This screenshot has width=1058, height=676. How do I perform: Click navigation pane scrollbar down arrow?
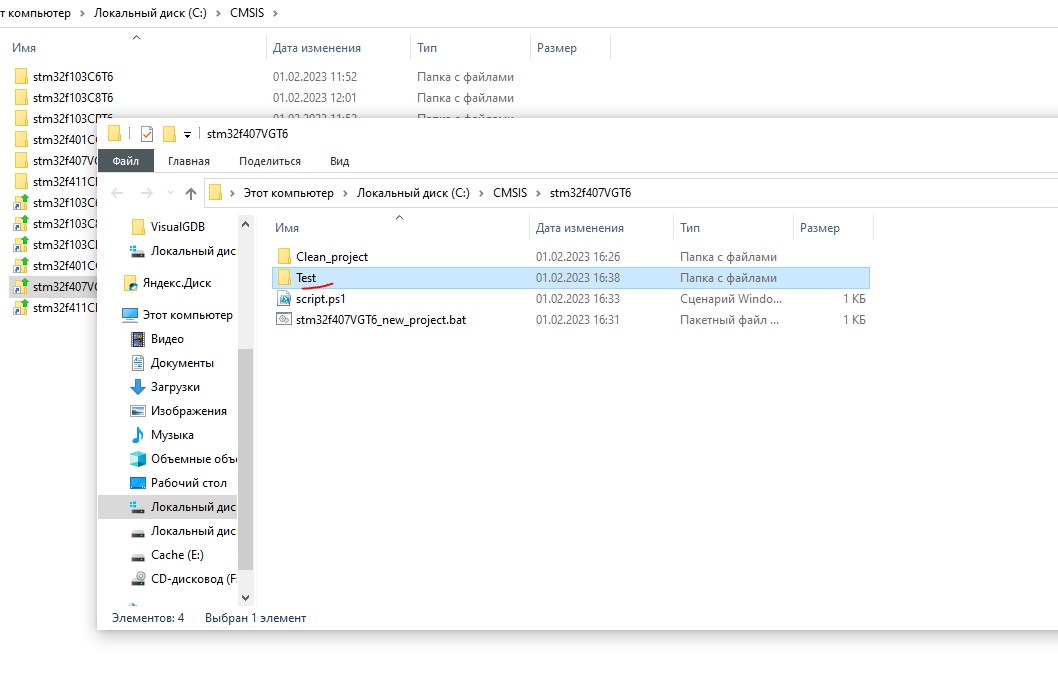pos(245,597)
